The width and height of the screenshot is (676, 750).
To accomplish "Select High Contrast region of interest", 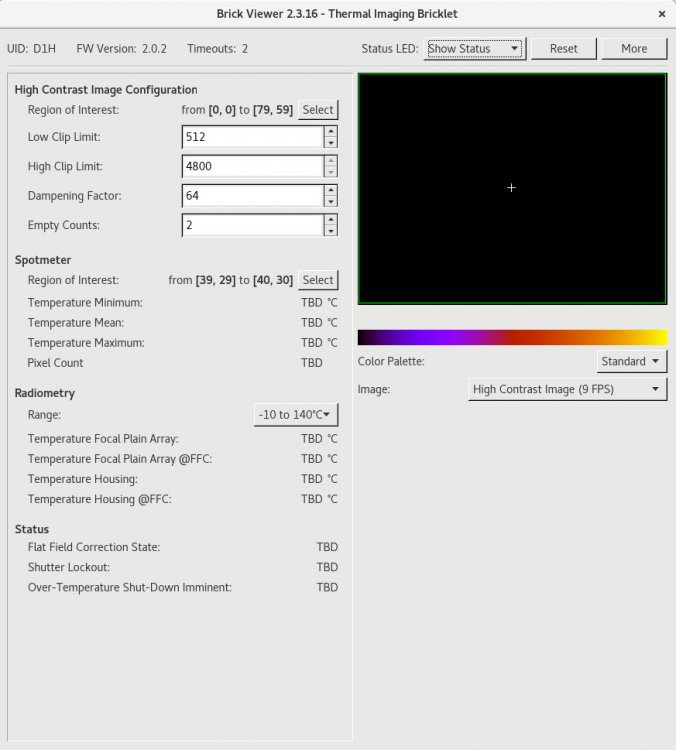I will tap(318, 110).
